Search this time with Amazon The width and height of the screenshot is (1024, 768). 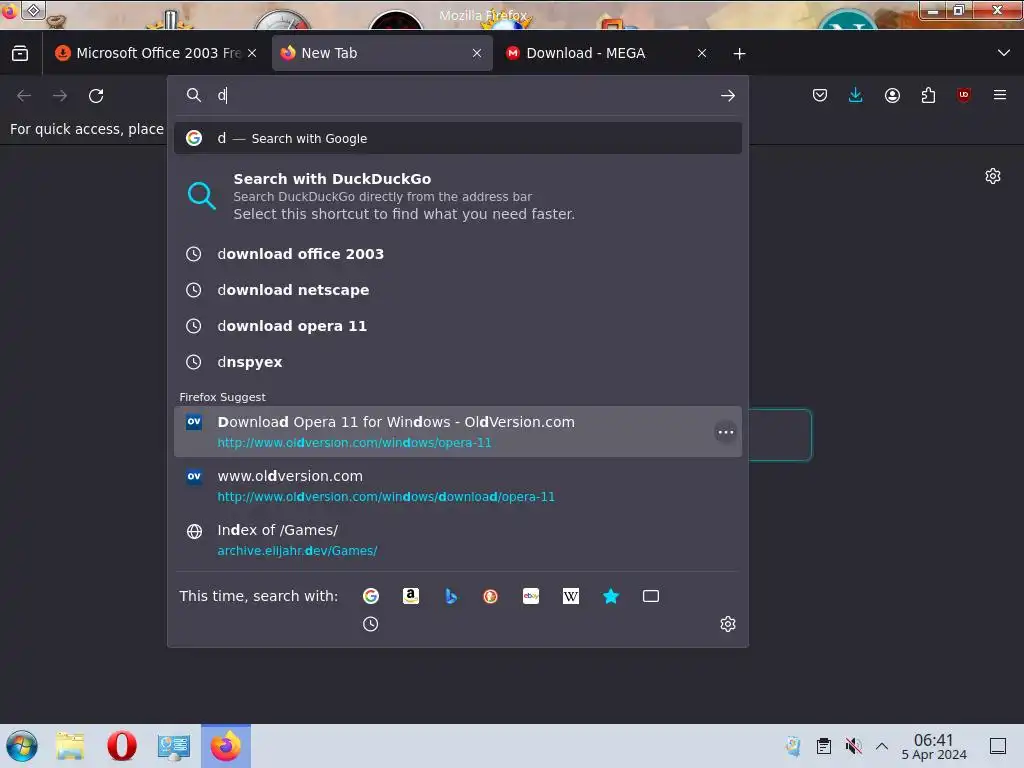tap(411, 596)
